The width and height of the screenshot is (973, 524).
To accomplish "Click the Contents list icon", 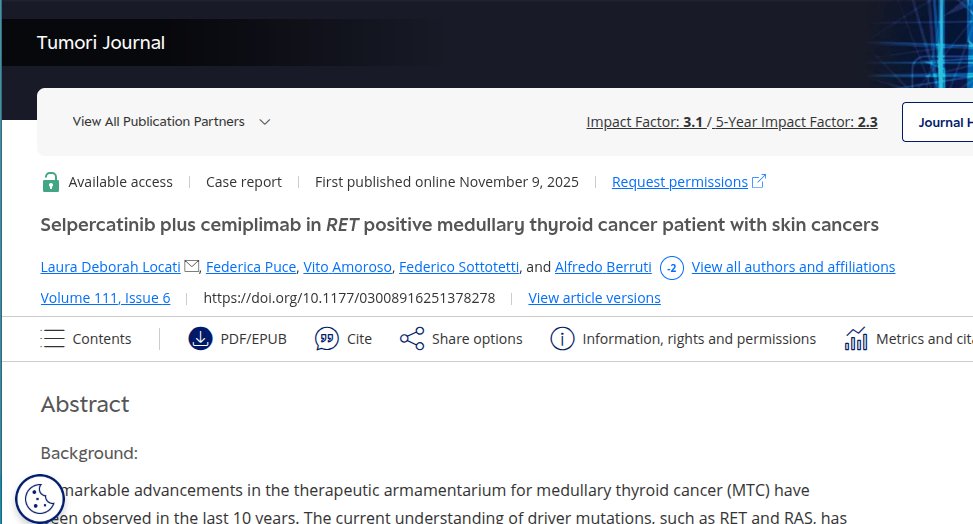I will [x=53, y=339].
